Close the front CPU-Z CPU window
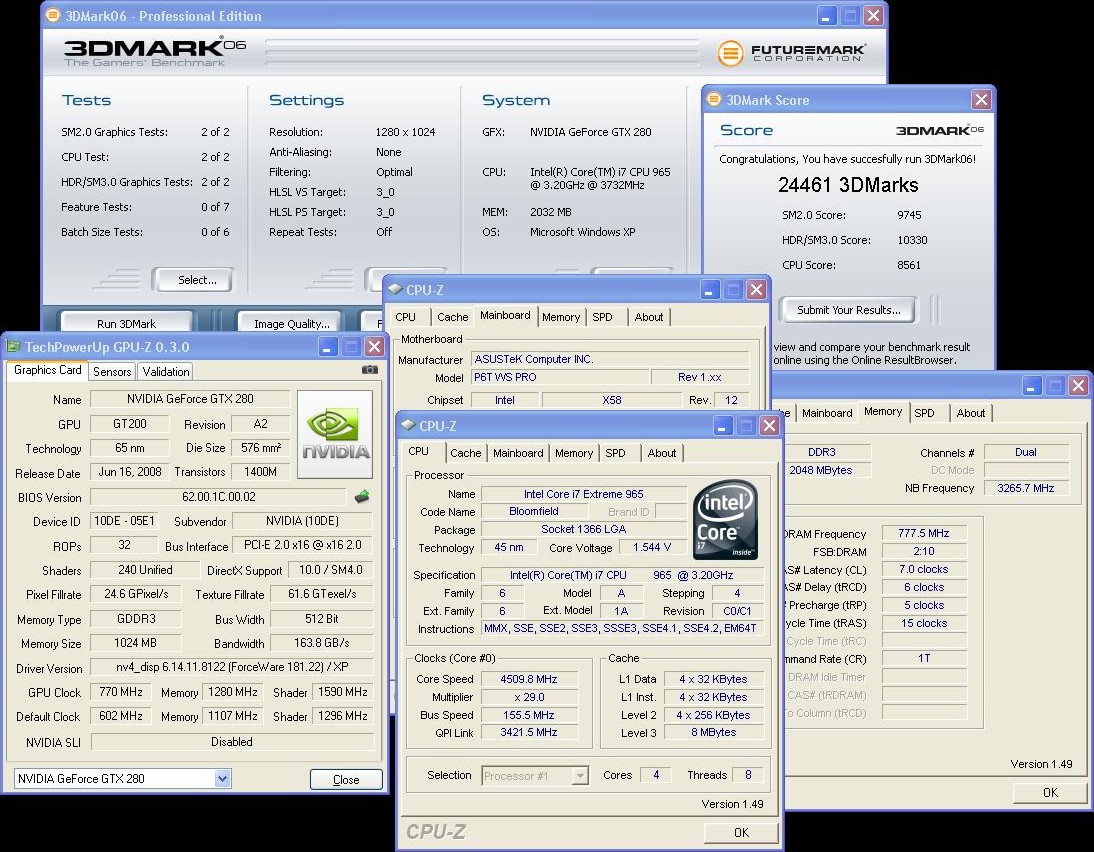The height and width of the screenshot is (852, 1094). (x=769, y=425)
